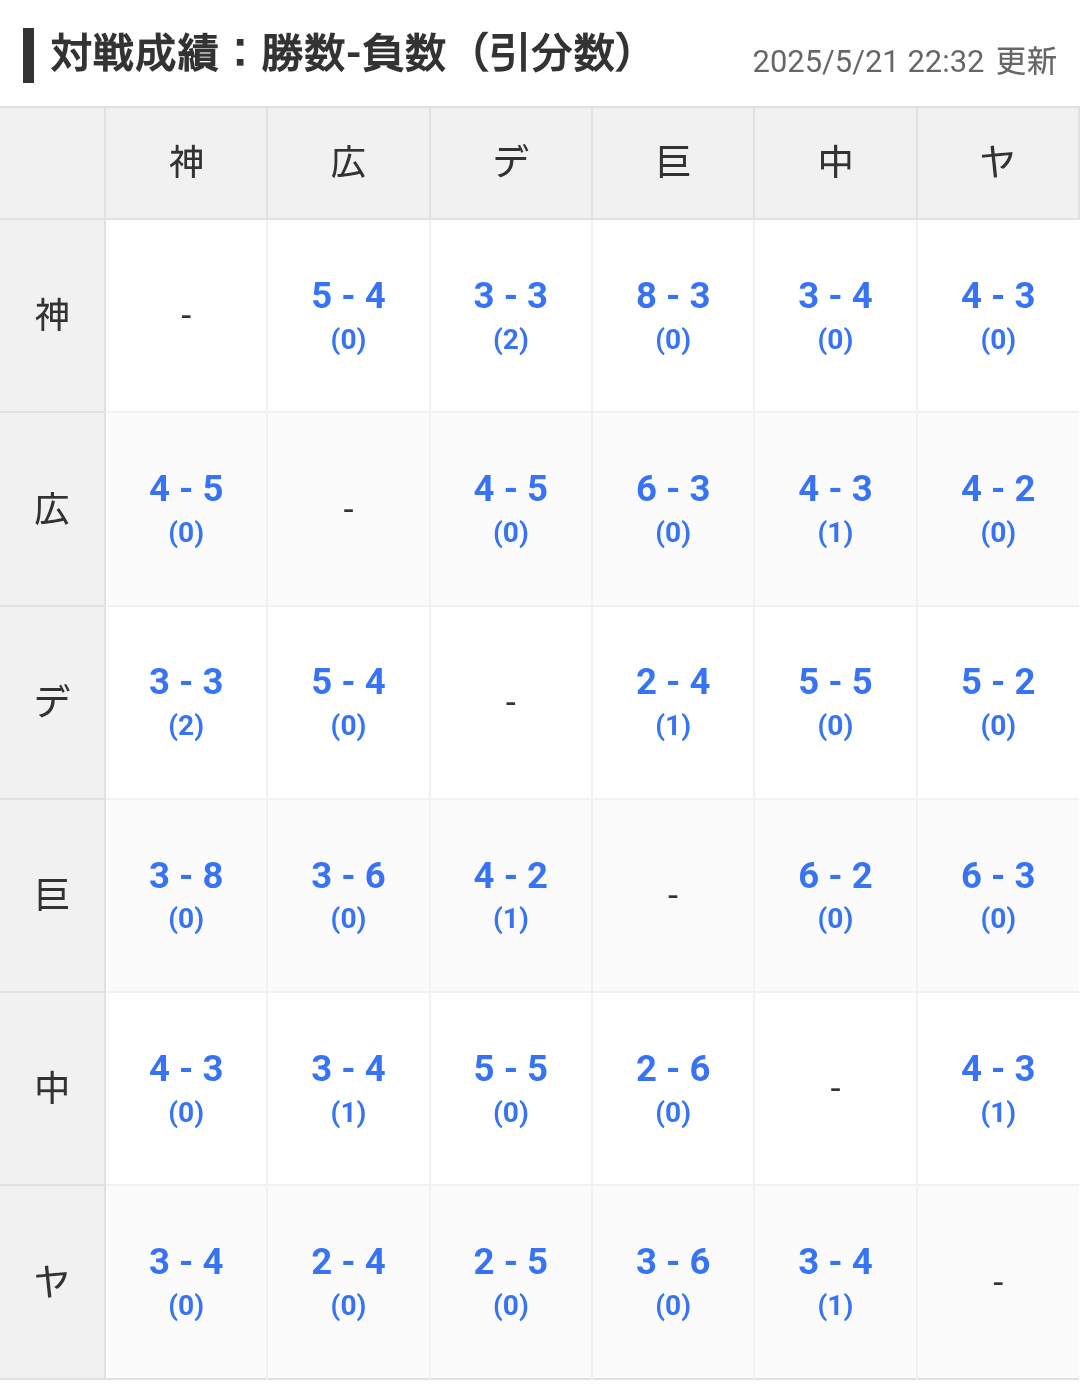Click the ヤ column header
Viewport: 1080px width, 1393px height.
tap(998, 163)
